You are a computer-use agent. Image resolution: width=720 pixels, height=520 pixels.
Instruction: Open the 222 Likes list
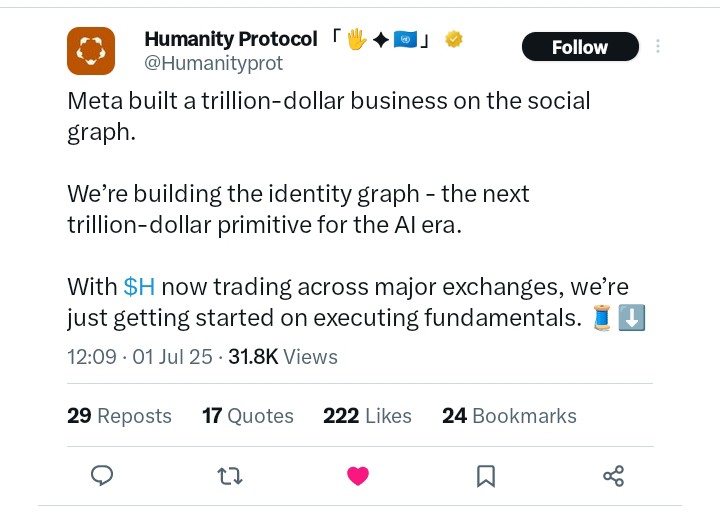[367, 416]
